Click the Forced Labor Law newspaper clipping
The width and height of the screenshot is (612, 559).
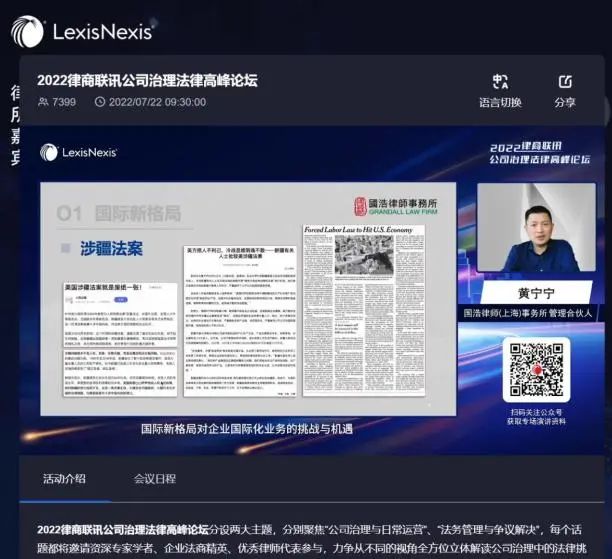point(364,310)
